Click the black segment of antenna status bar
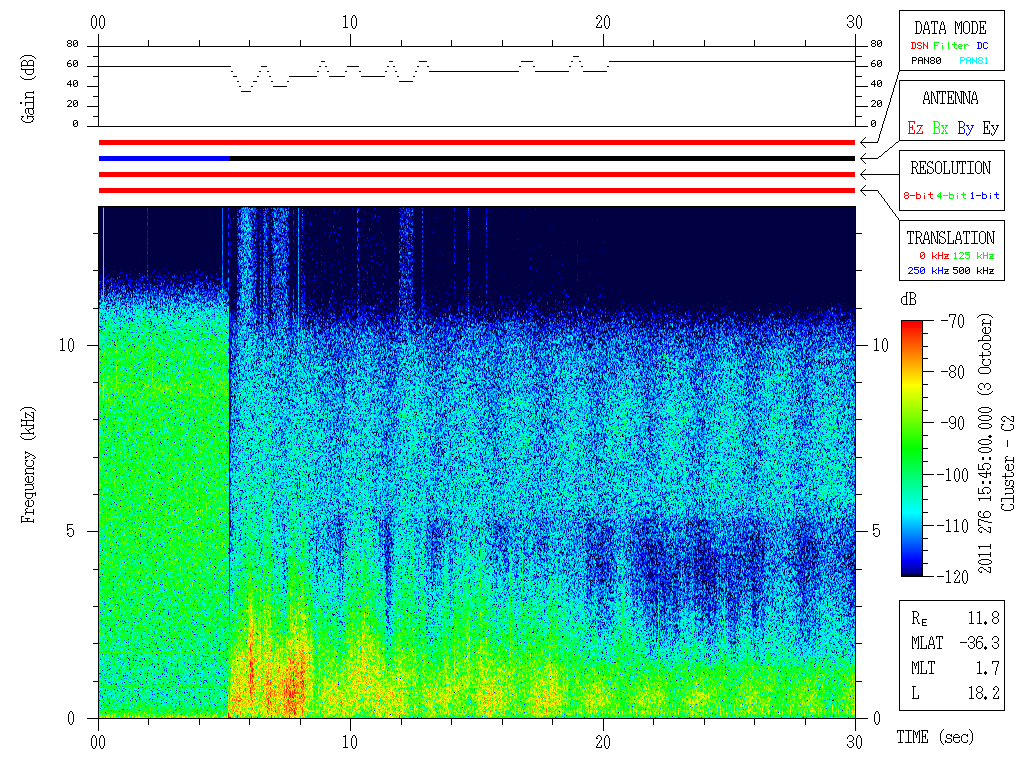Screen dimensions: 1024x768 point(542,159)
